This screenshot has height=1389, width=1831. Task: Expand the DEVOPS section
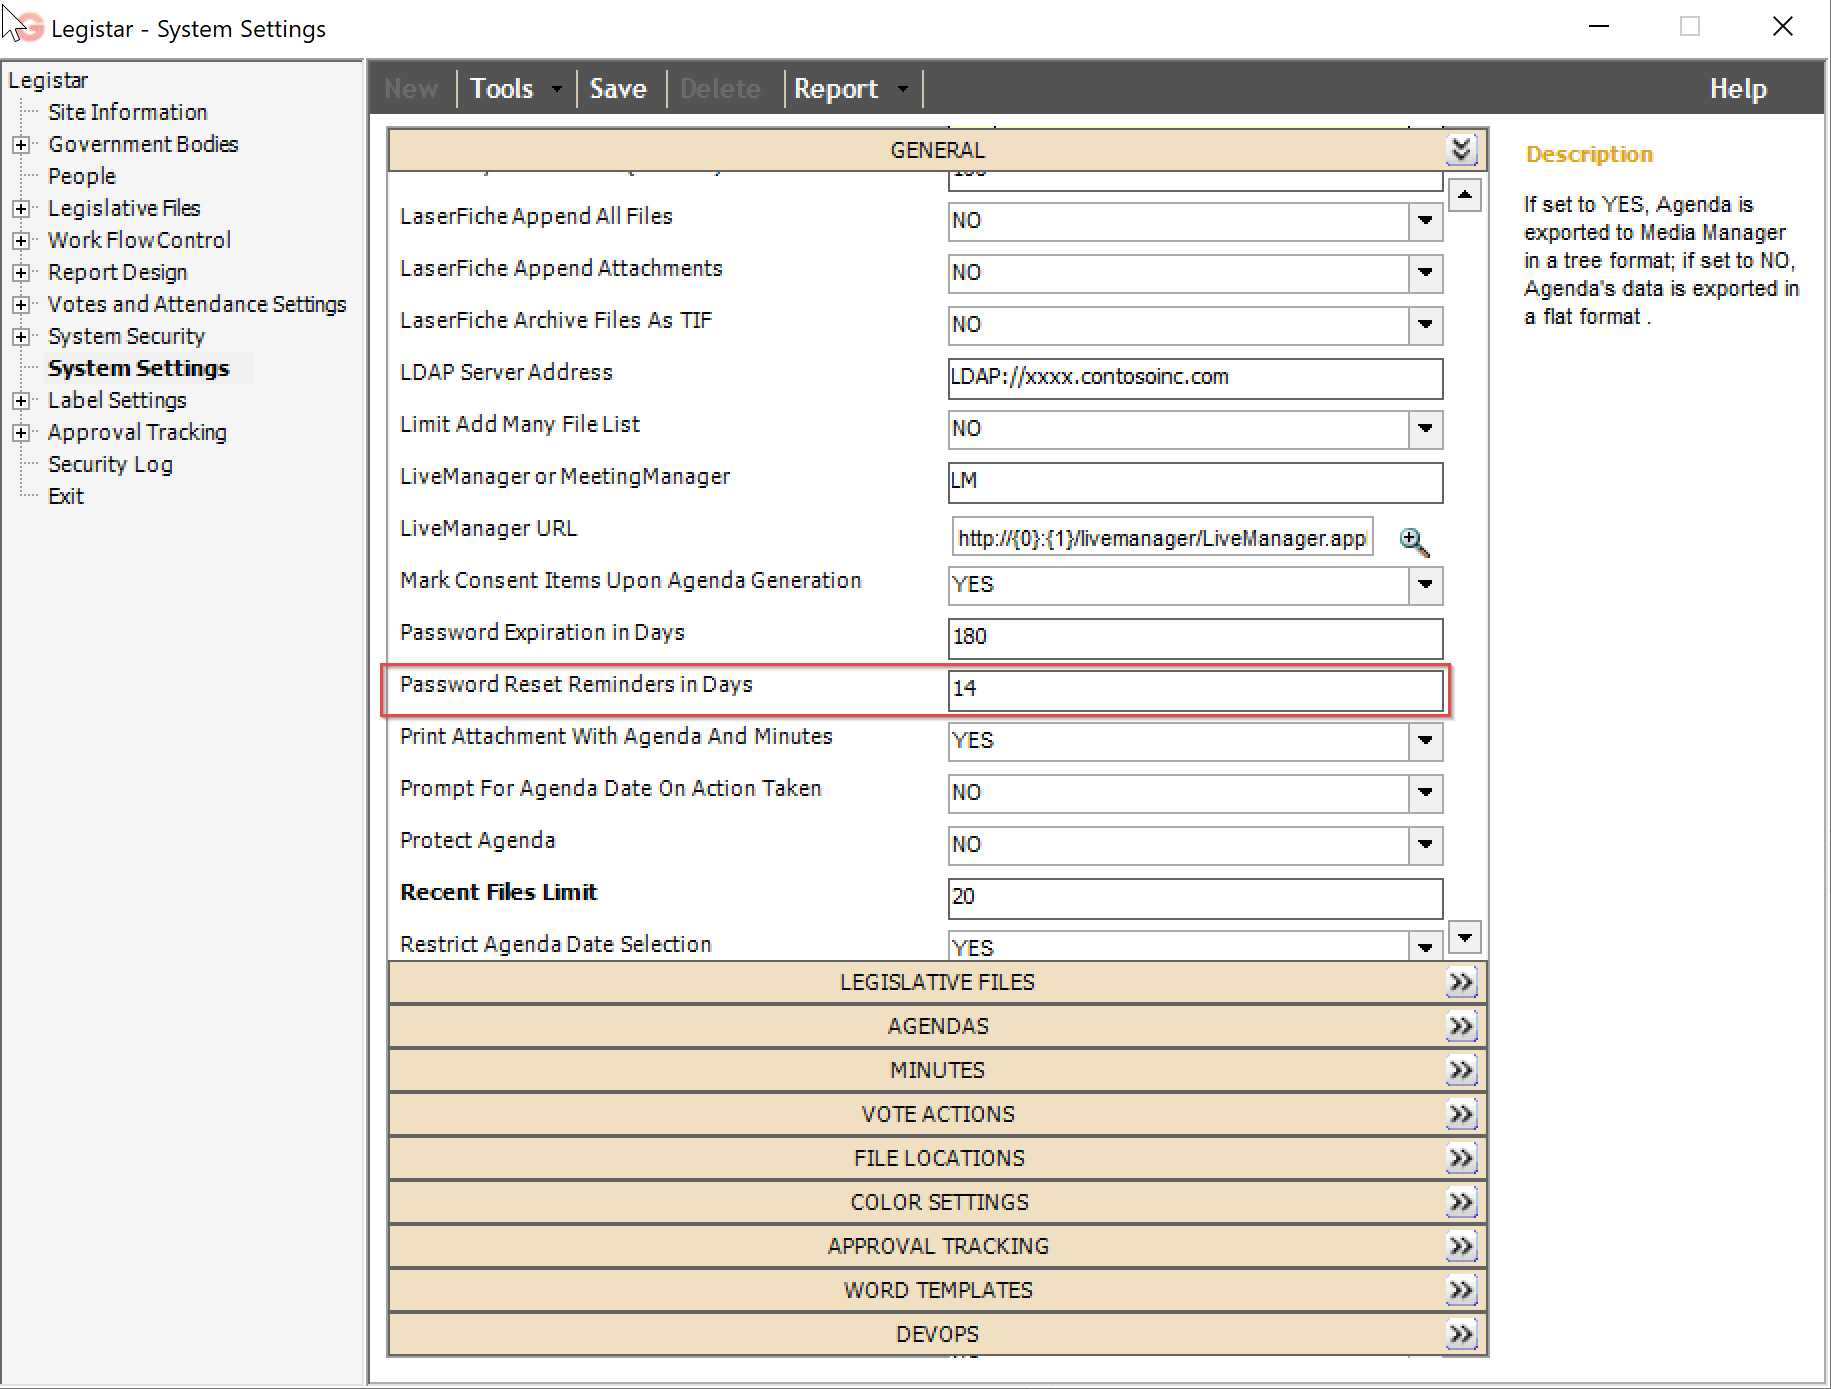(1461, 1333)
